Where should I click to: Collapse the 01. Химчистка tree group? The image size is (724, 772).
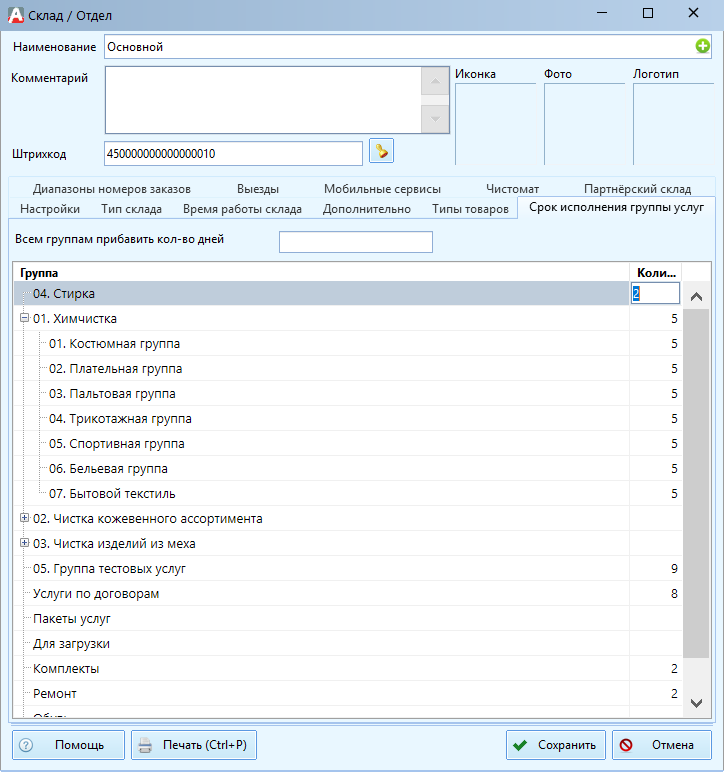[24, 318]
